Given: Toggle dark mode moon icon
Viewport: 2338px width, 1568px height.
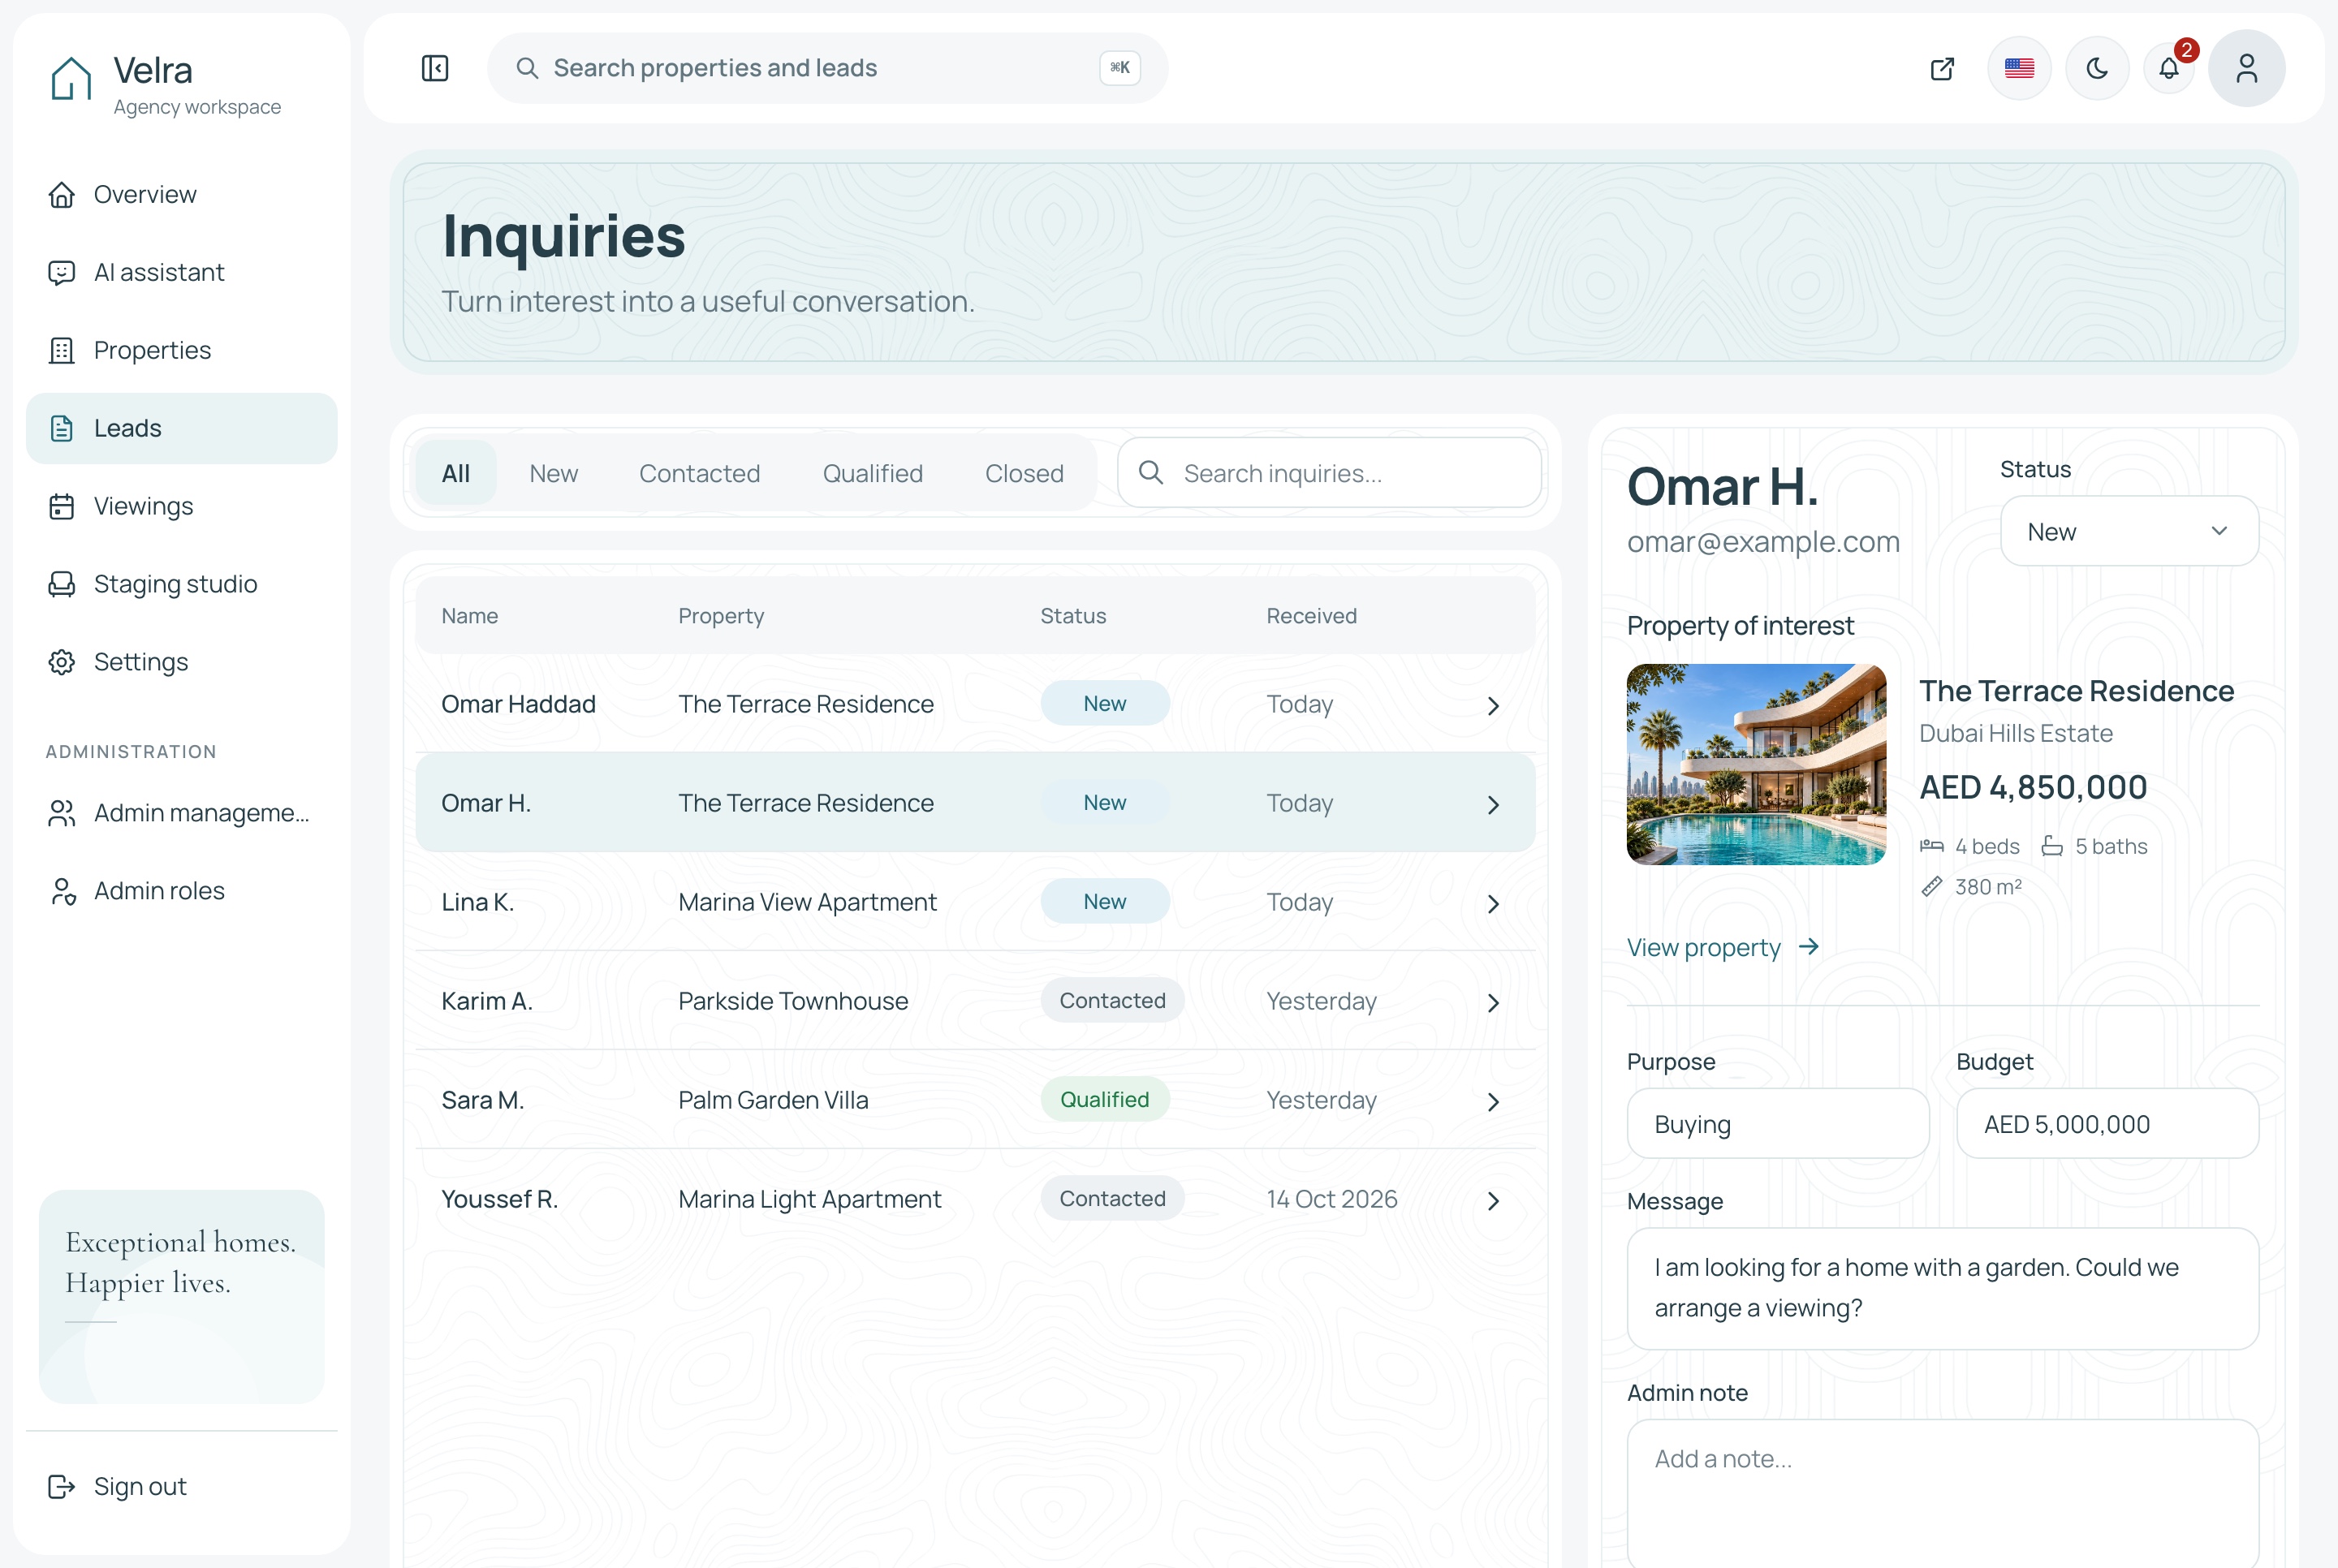Looking at the screenshot, I should pyautogui.click(x=2097, y=68).
